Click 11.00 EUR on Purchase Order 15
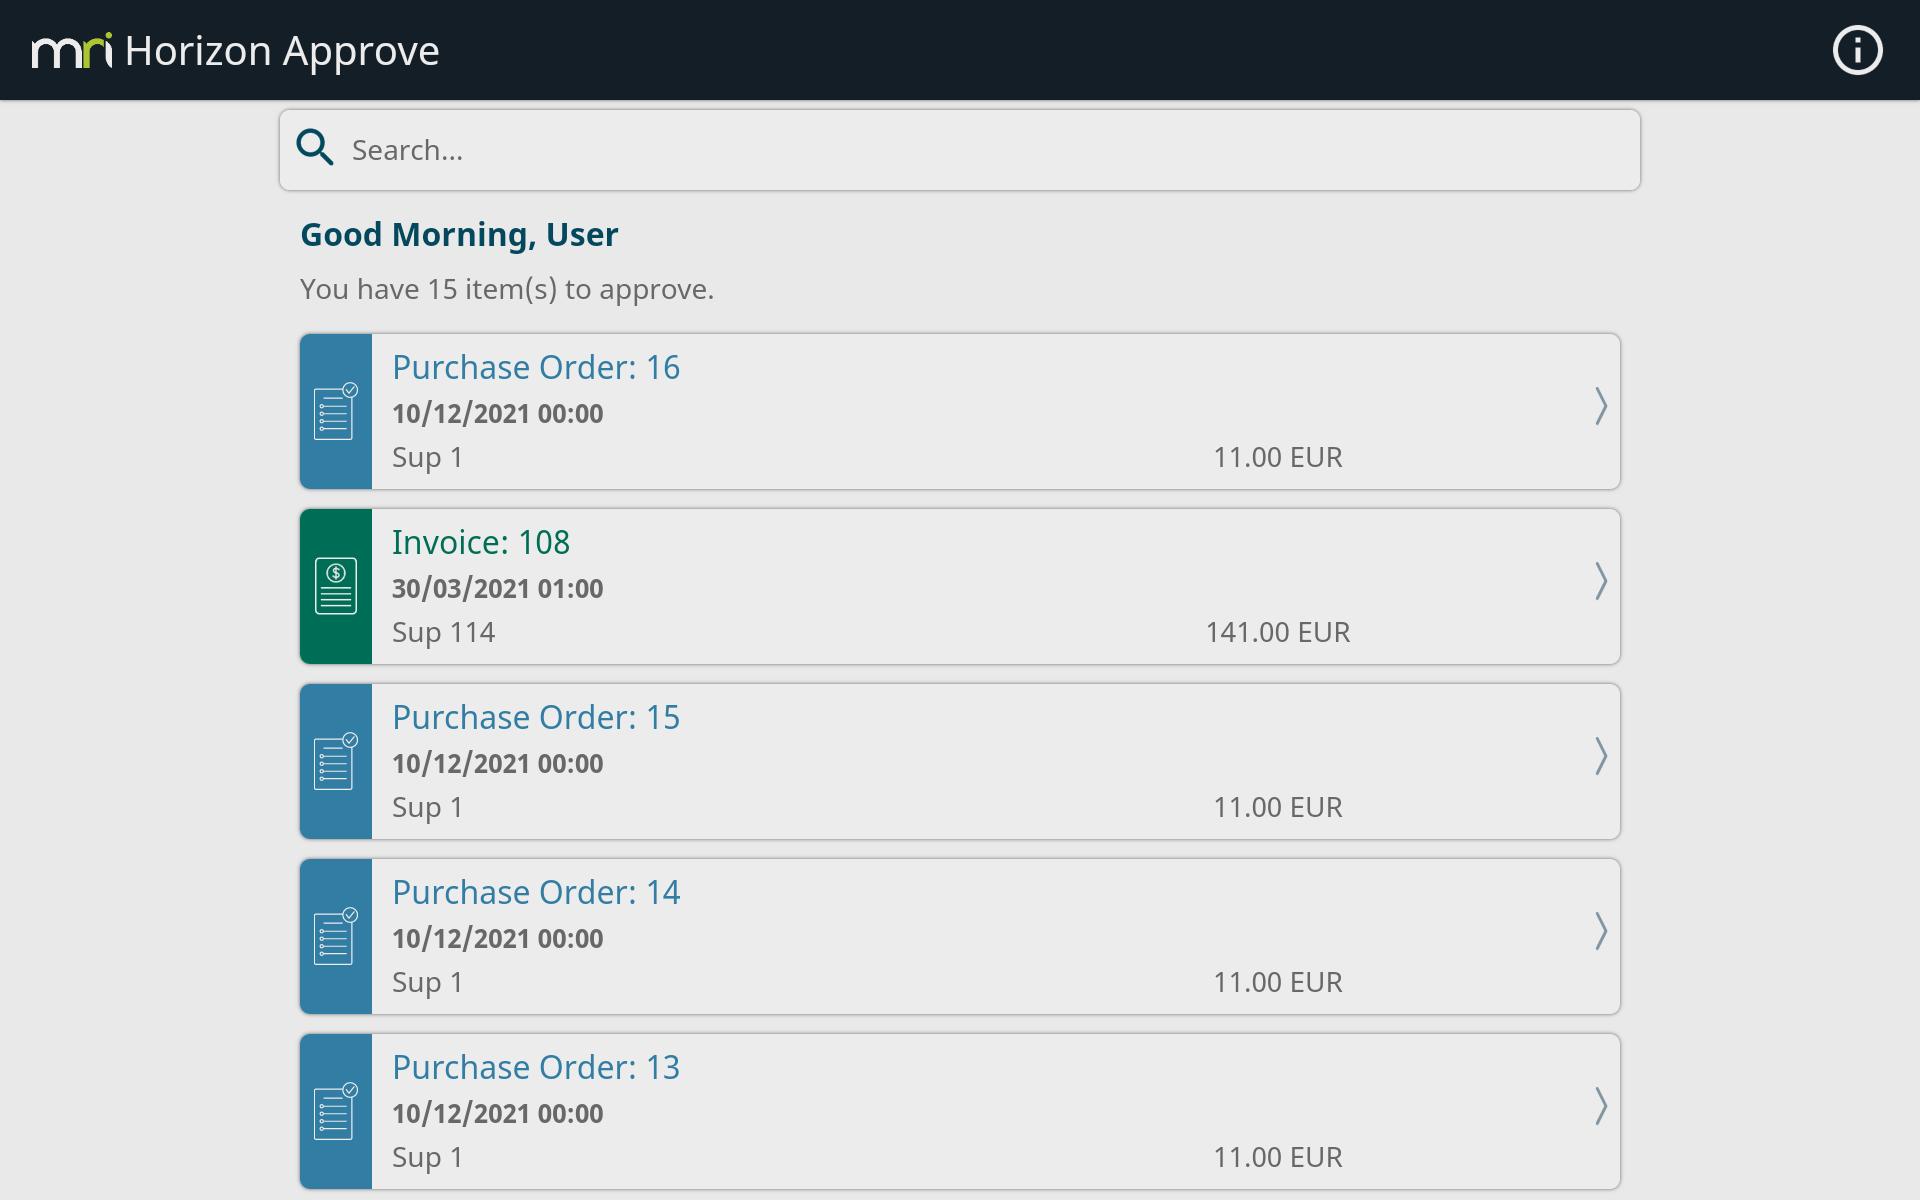This screenshot has height=1200, width=1920. 1278,807
